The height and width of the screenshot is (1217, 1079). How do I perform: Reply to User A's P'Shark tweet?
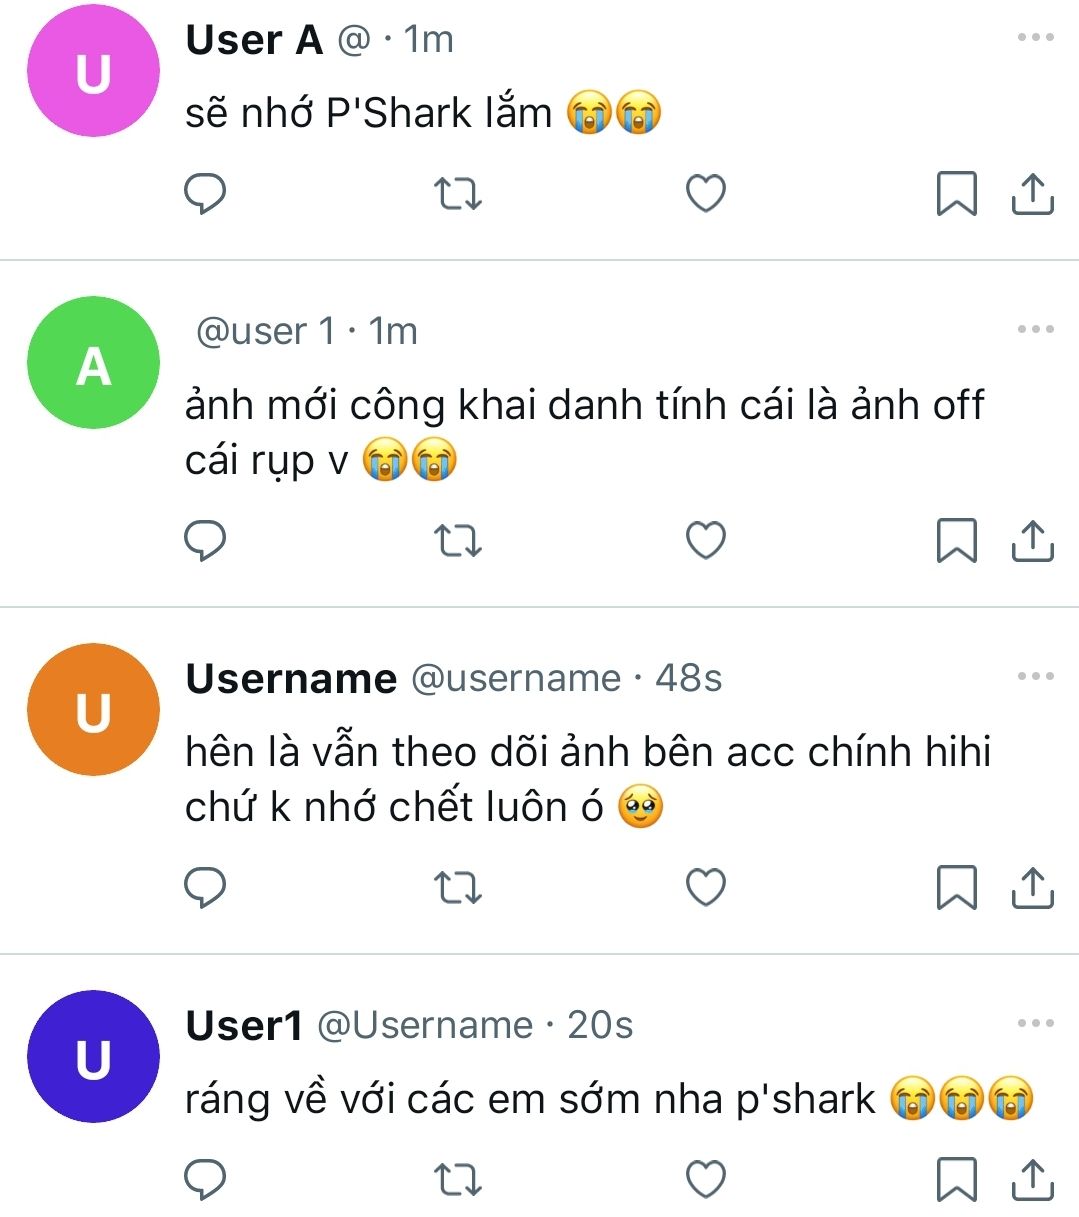[x=206, y=193]
